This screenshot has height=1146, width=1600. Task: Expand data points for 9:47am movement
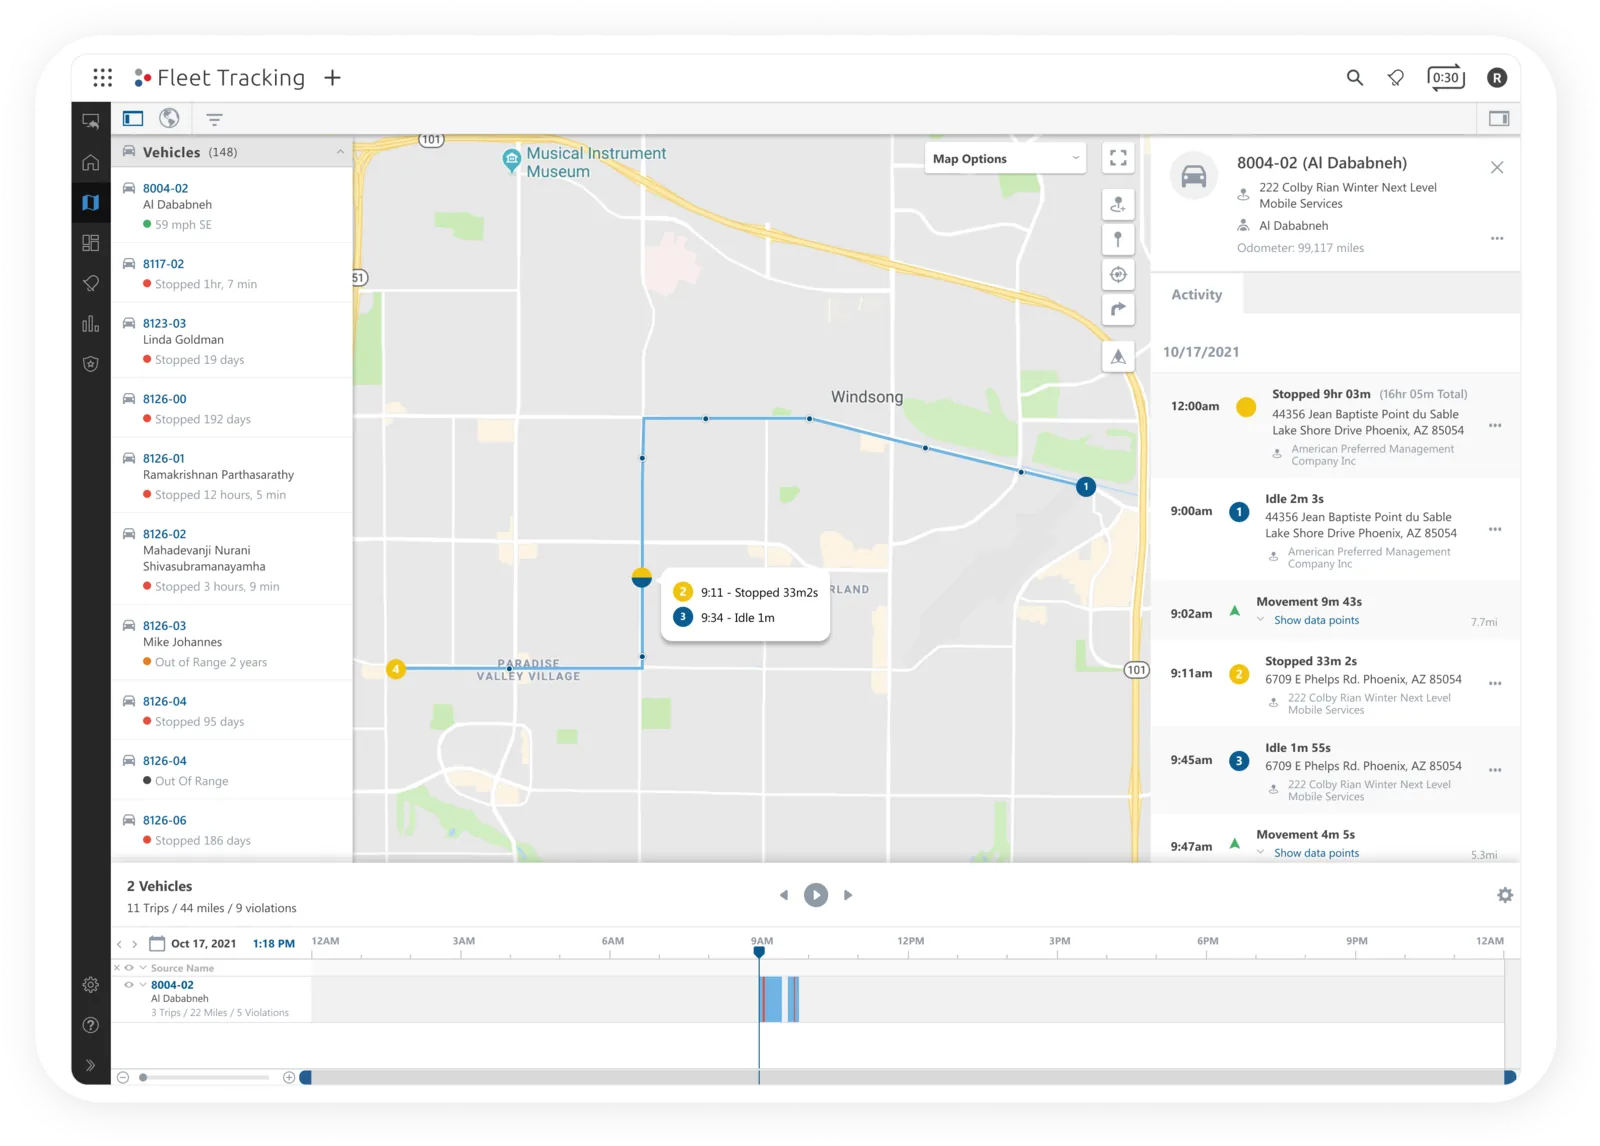[1316, 853]
